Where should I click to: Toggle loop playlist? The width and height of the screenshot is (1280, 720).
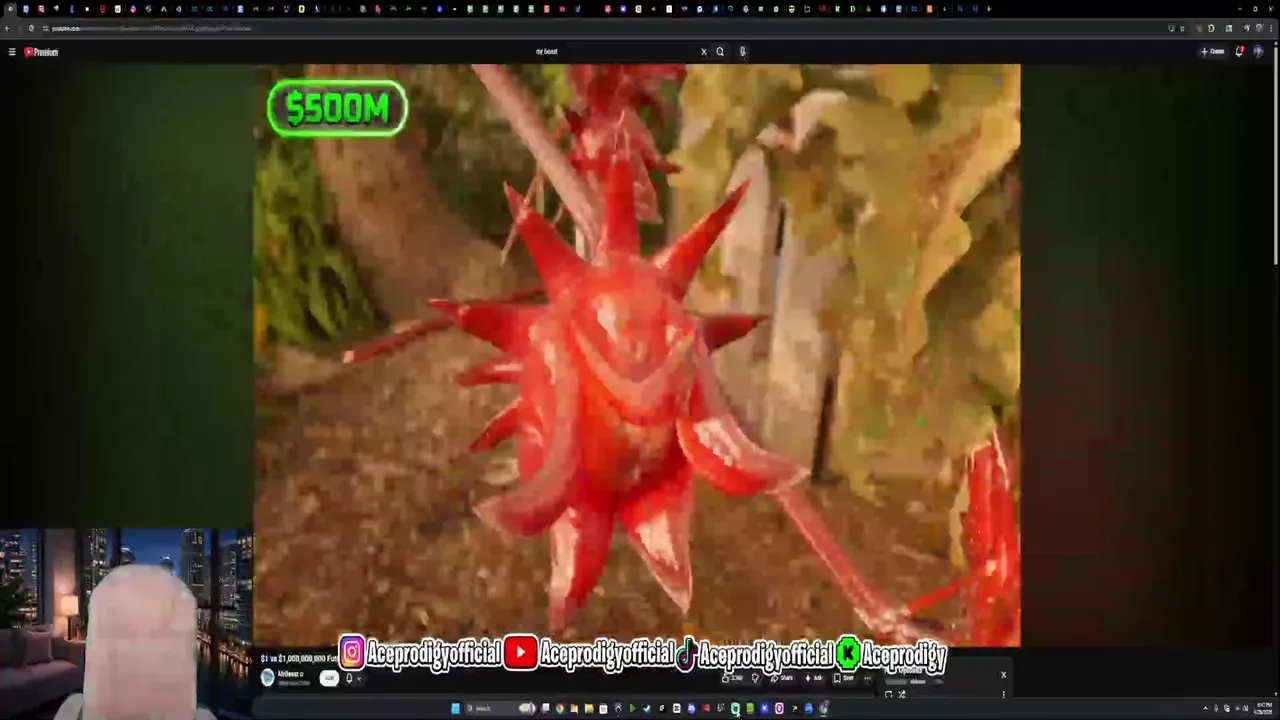[x=889, y=694]
